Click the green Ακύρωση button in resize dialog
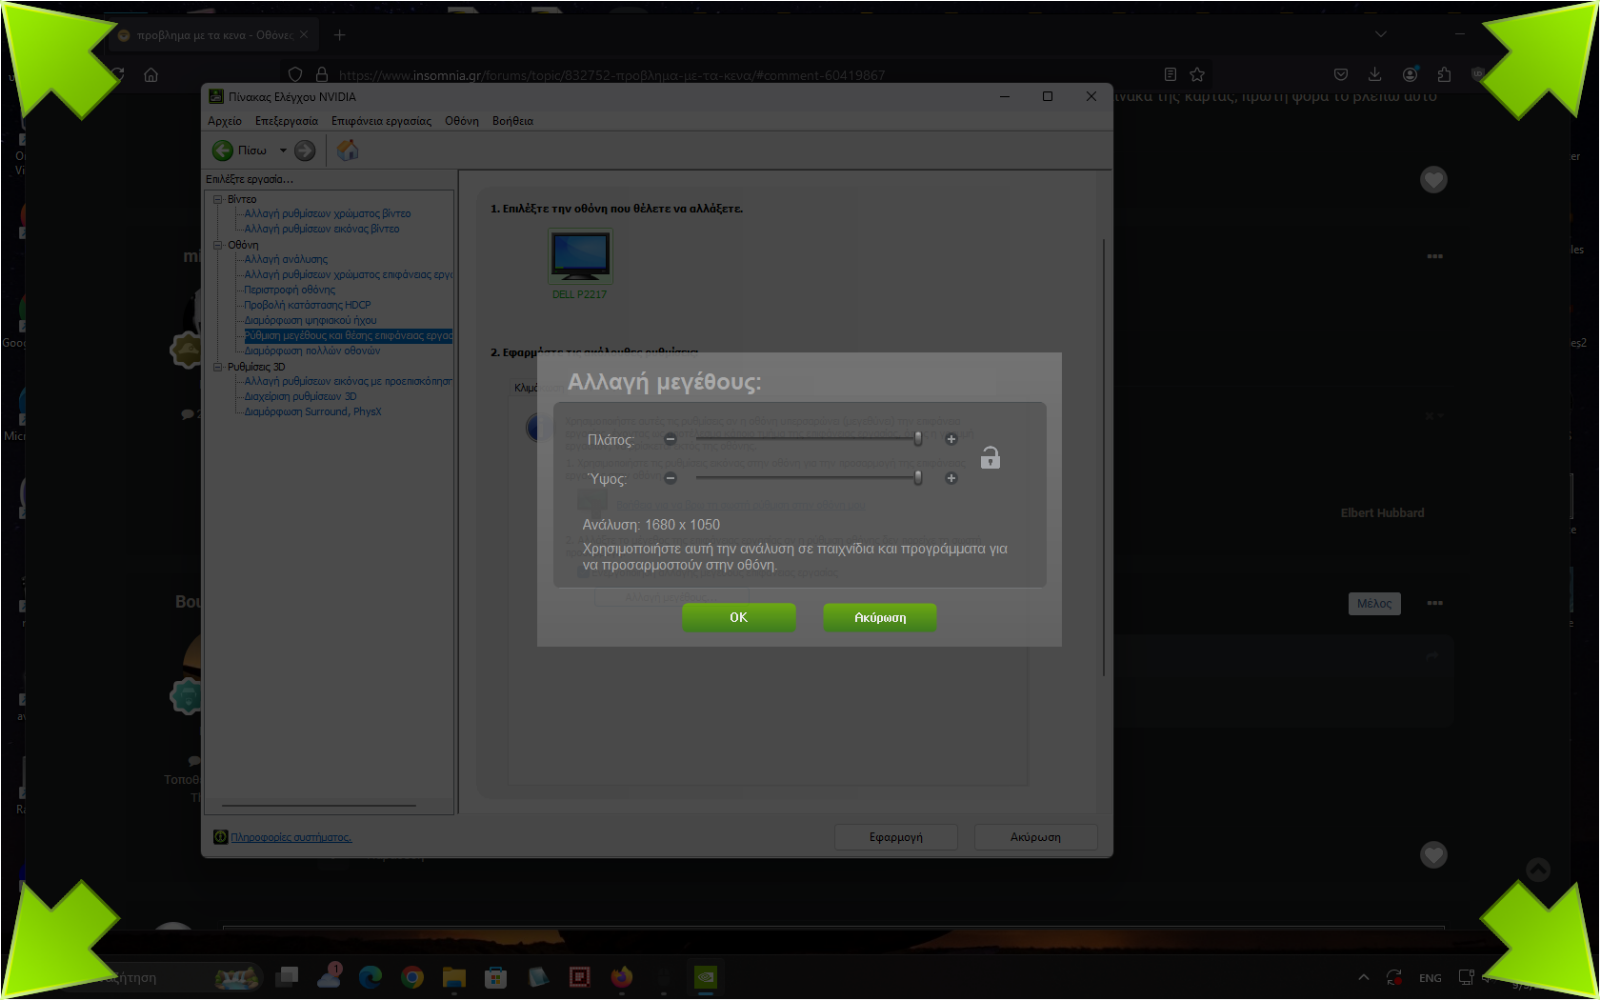This screenshot has width=1600, height=1000. click(879, 617)
